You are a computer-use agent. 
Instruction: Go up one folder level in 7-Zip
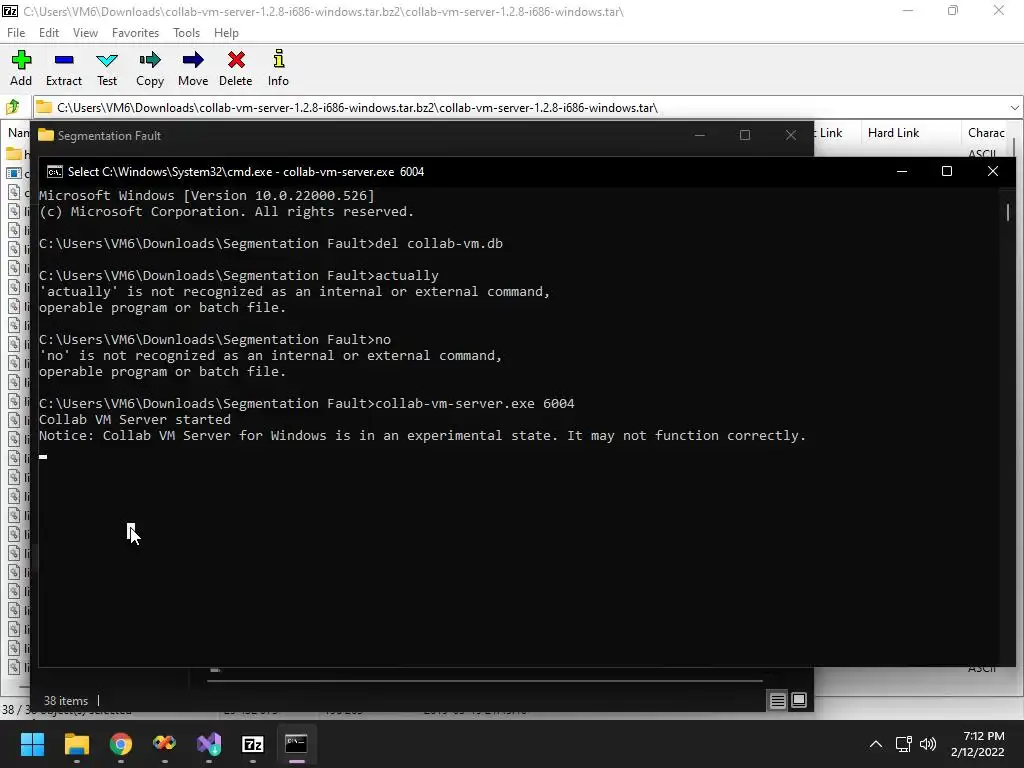pyautogui.click(x=12, y=107)
